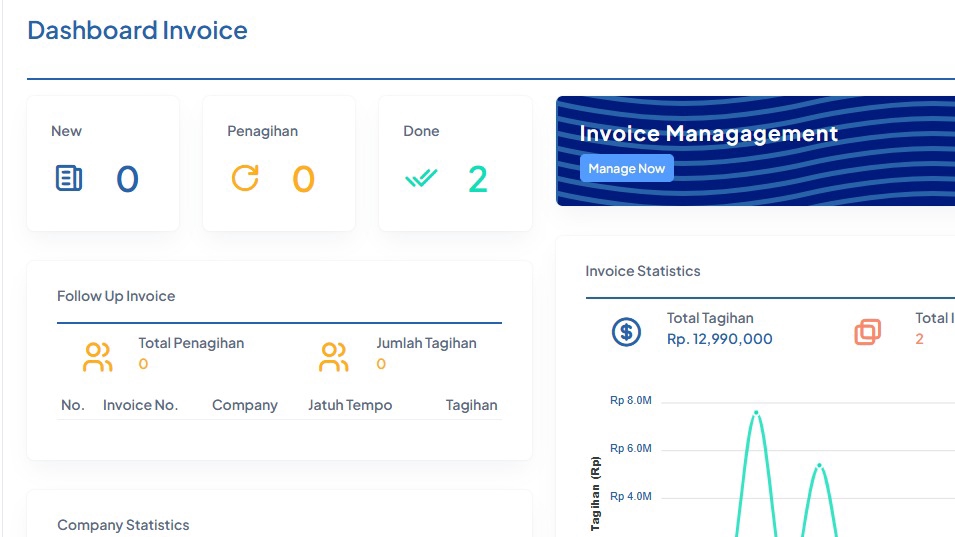Viewport: 955px width, 537px height.
Task: Sort table by Jatuh Tempo column header
Action: pyautogui.click(x=350, y=405)
